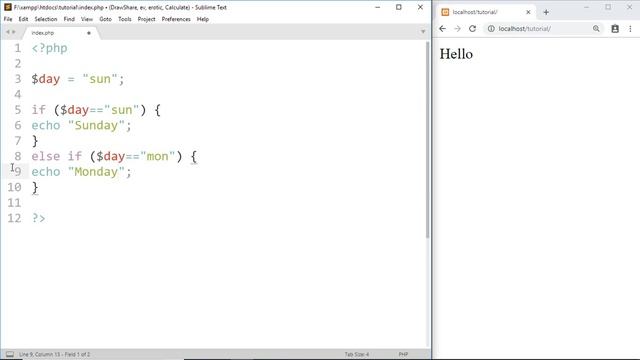
Task: Maximize the Sublime Text window
Action: [399, 7]
